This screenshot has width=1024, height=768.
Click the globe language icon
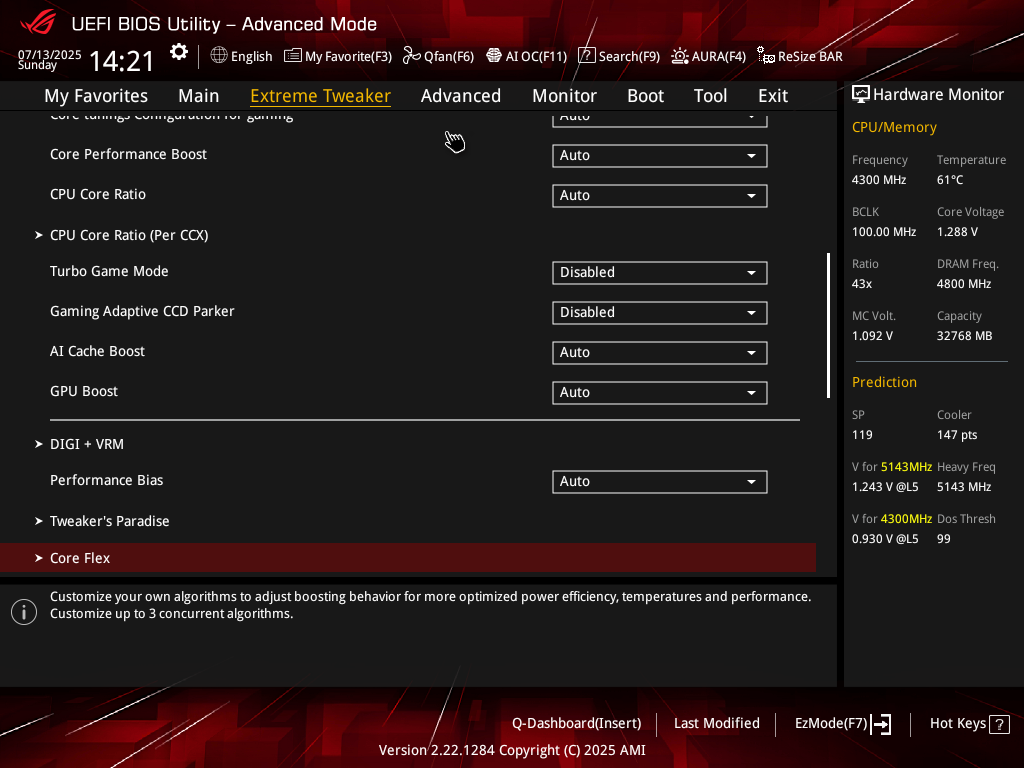[219, 56]
